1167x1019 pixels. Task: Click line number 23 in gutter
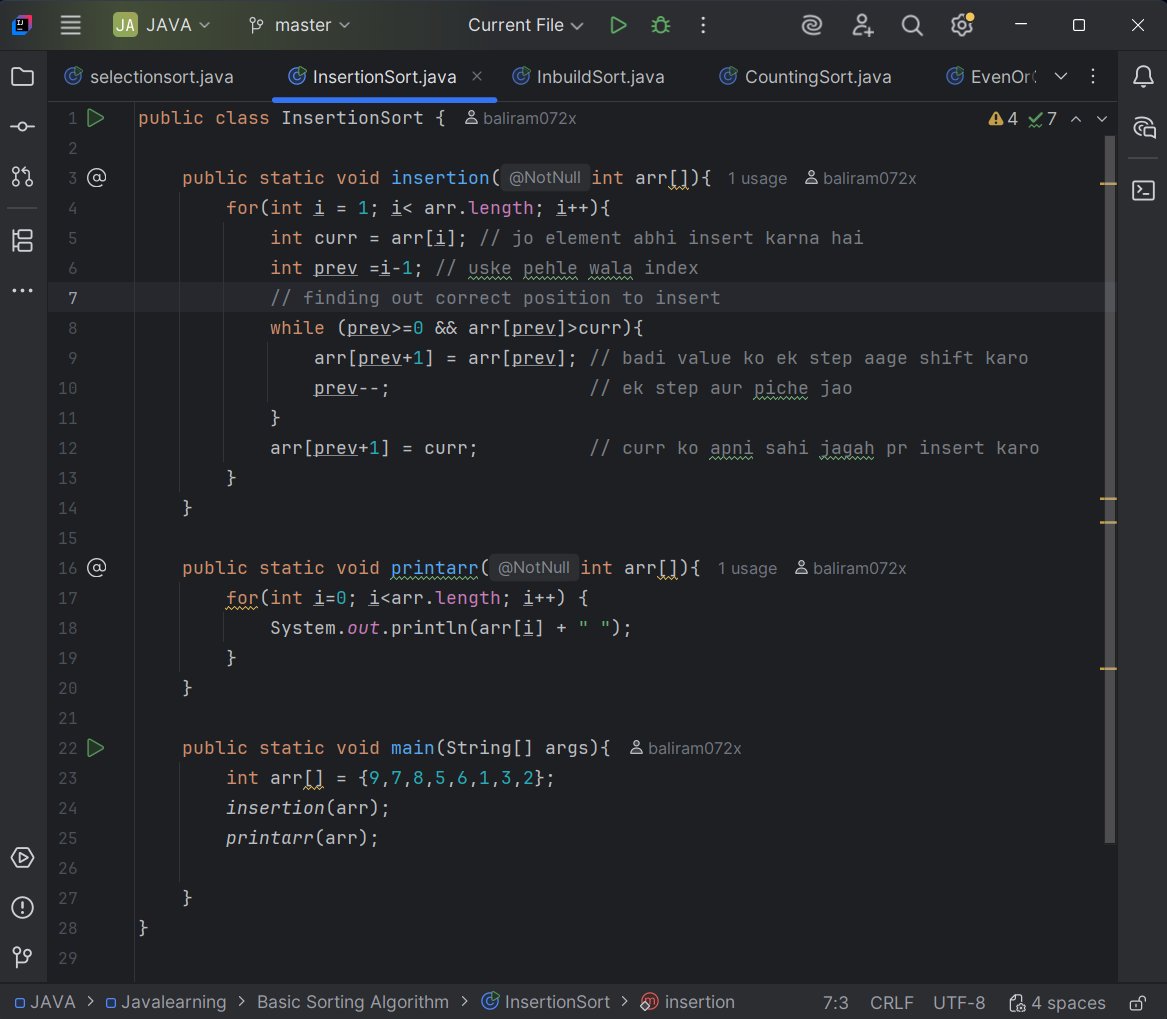pos(68,778)
